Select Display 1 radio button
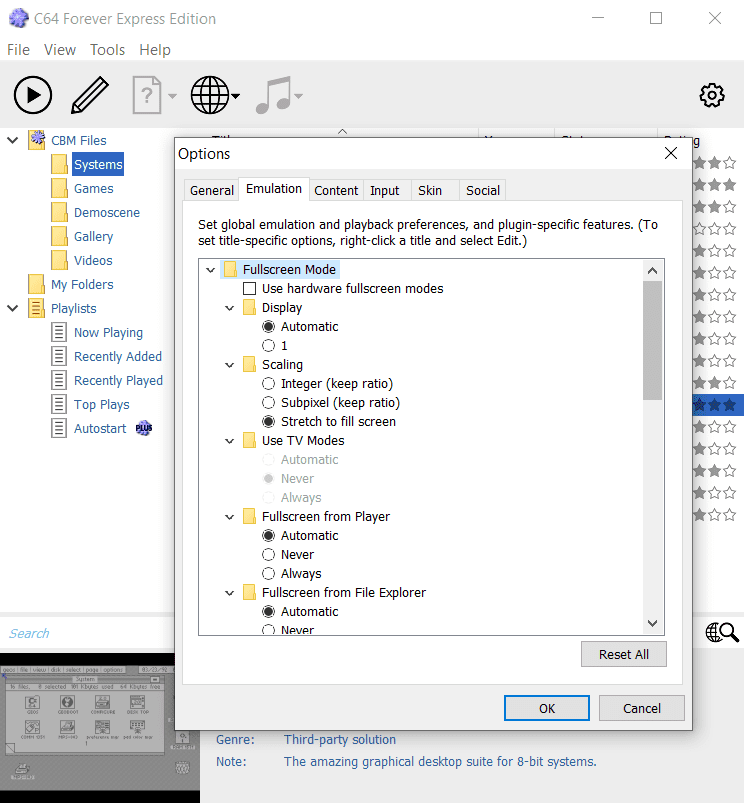744x803 pixels. point(268,346)
